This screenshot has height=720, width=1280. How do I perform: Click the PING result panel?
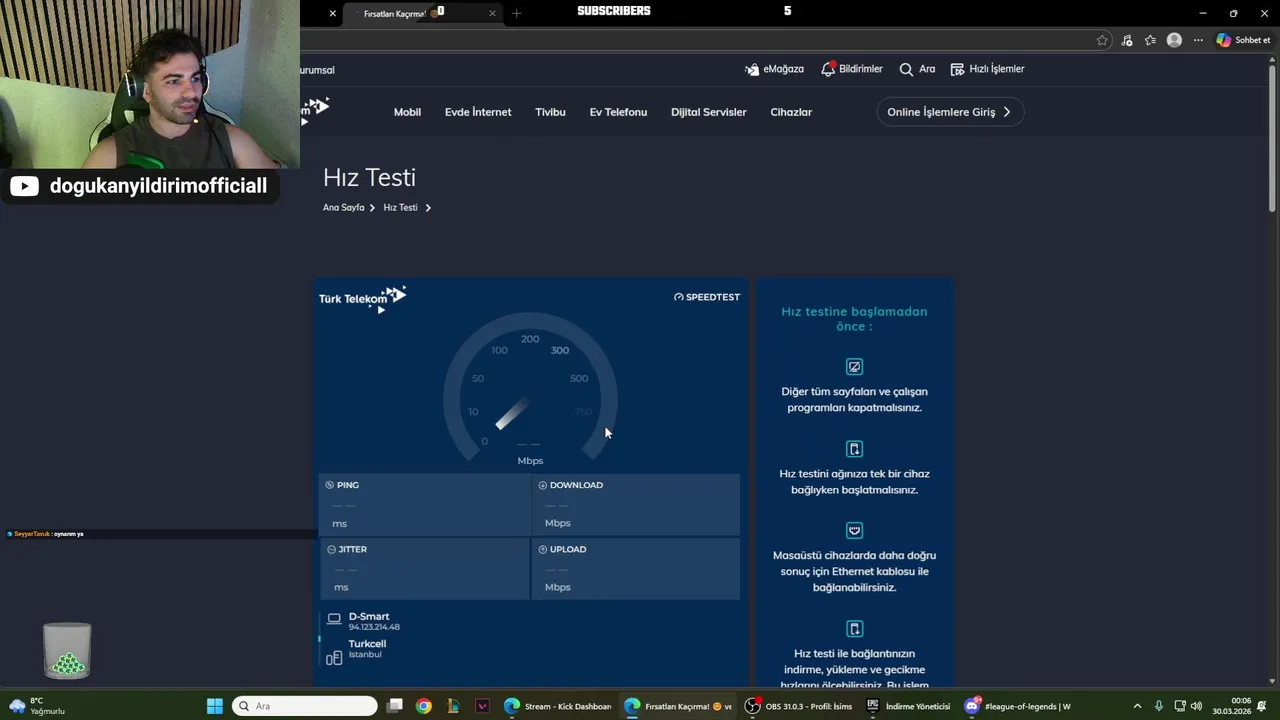pos(424,505)
